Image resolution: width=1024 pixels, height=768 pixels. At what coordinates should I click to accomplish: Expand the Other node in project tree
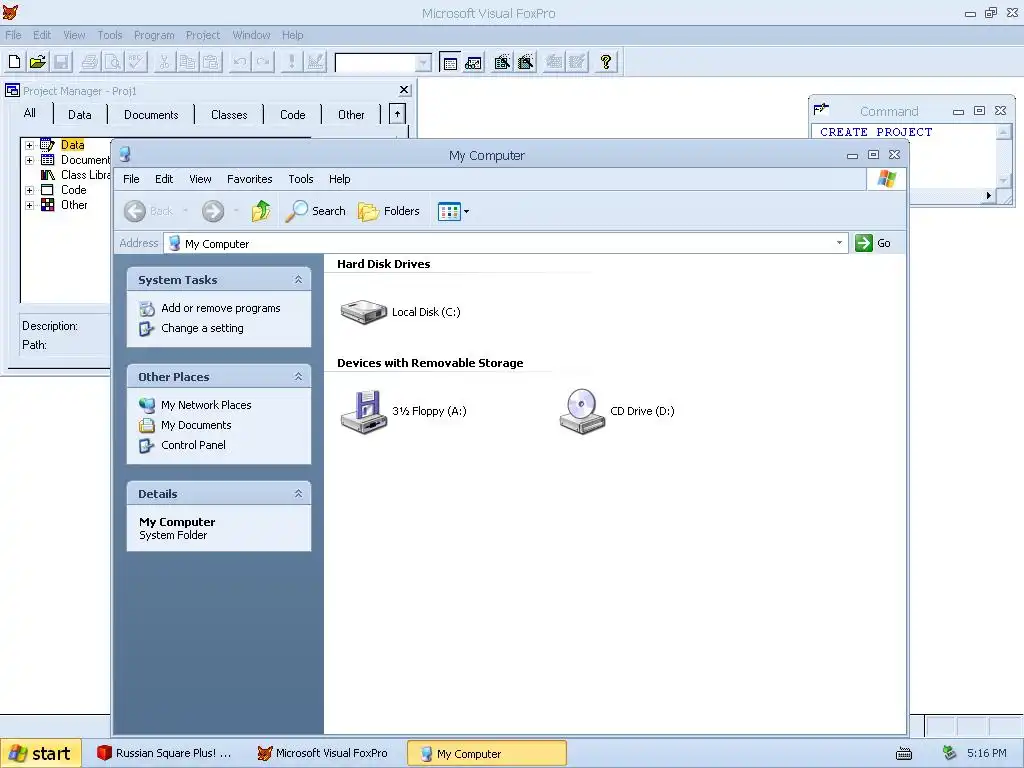pyautogui.click(x=29, y=205)
